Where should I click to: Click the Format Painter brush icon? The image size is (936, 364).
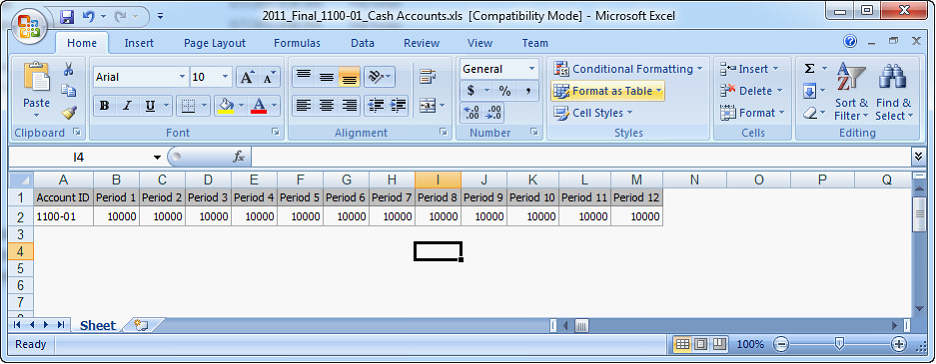pyautogui.click(x=69, y=112)
